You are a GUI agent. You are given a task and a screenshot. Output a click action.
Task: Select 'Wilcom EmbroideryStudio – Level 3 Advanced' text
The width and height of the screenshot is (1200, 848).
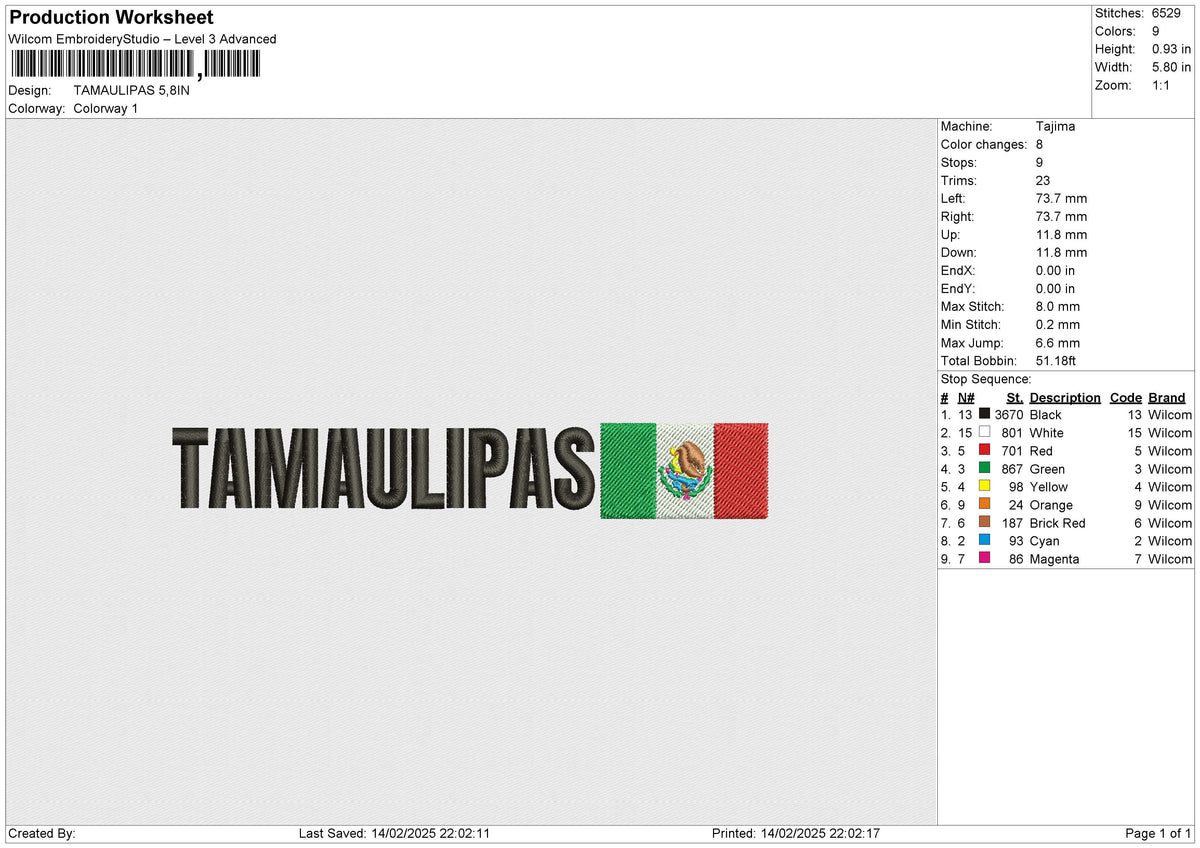coord(142,39)
